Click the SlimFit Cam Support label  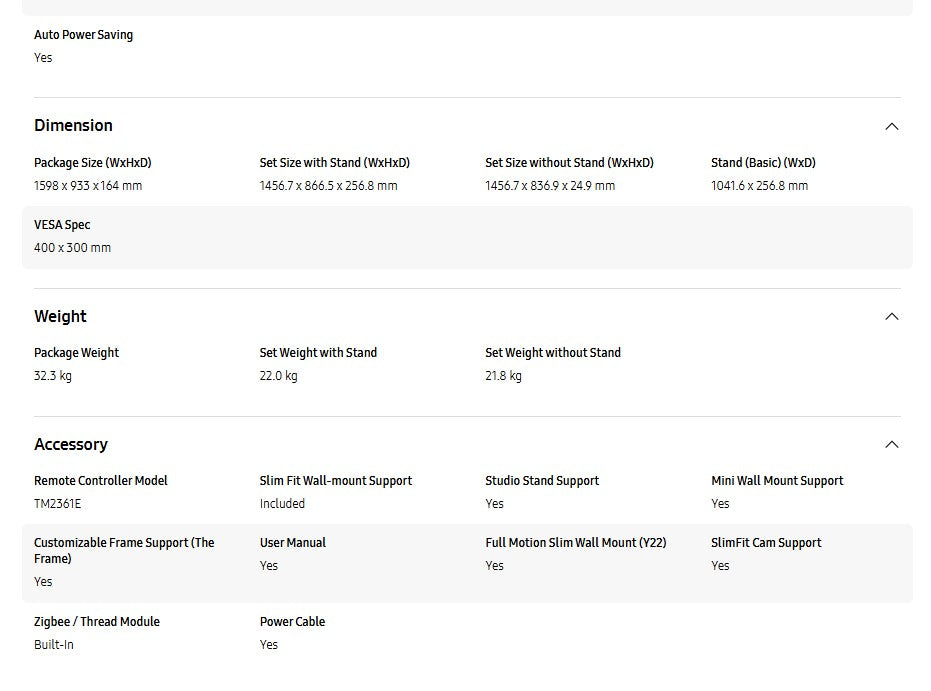766,543
